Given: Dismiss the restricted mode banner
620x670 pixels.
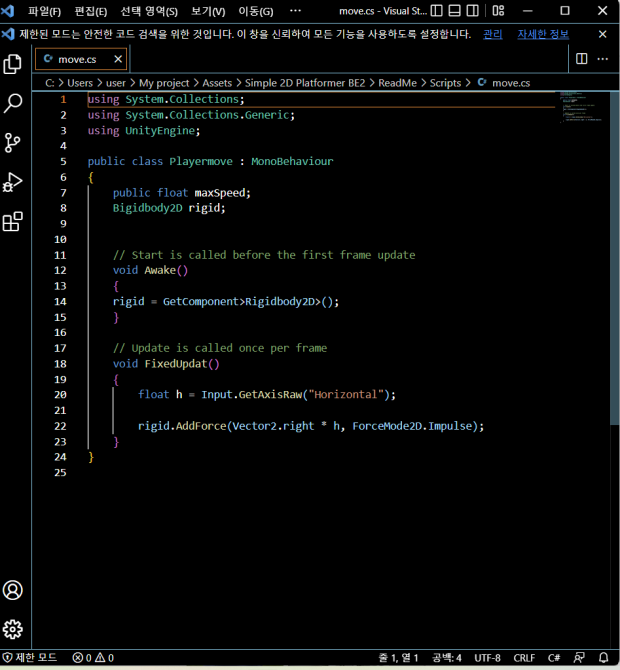Looking at the screenshot, I should (x=602, y=34).
